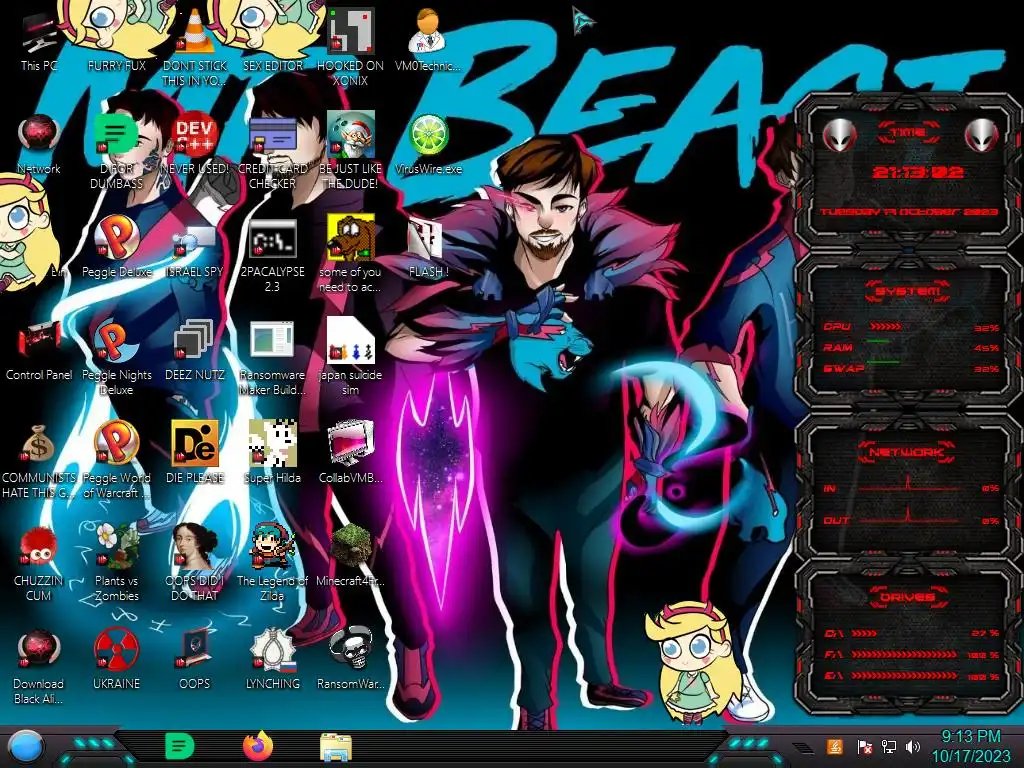Select the COMMUNISTS HATE THIS money bag icon
The width and height of the screenshot is (1024, 768).
pyautogui.click(x=38, y=444)
